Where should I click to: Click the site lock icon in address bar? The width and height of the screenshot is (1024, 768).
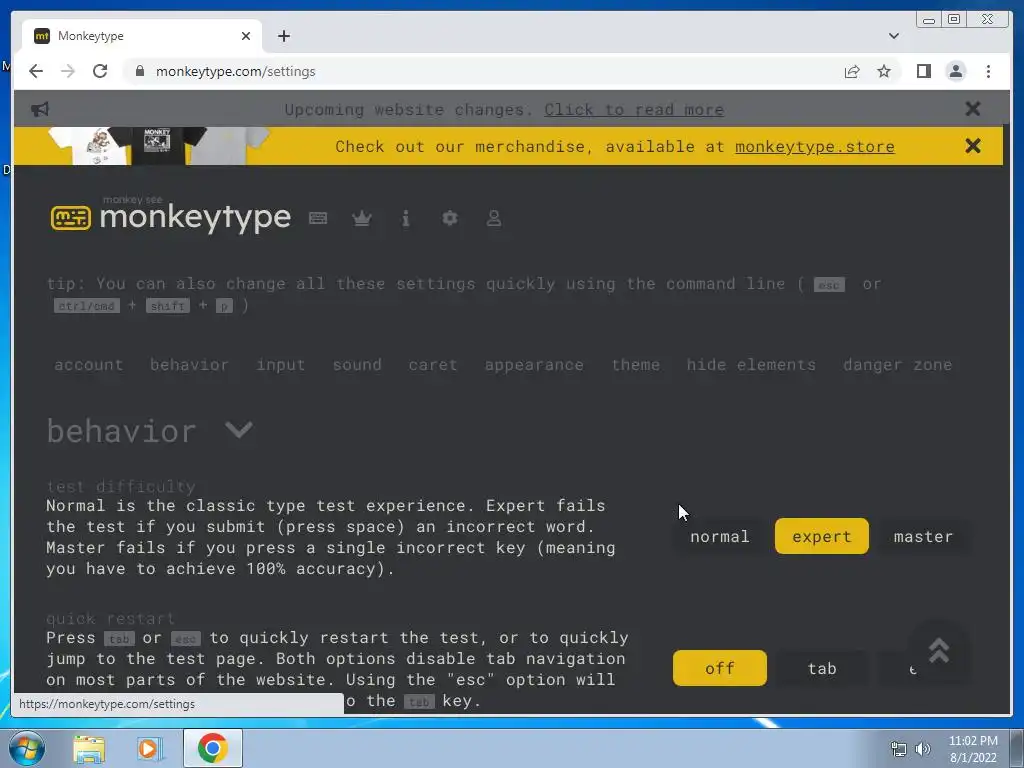[139, 71]
